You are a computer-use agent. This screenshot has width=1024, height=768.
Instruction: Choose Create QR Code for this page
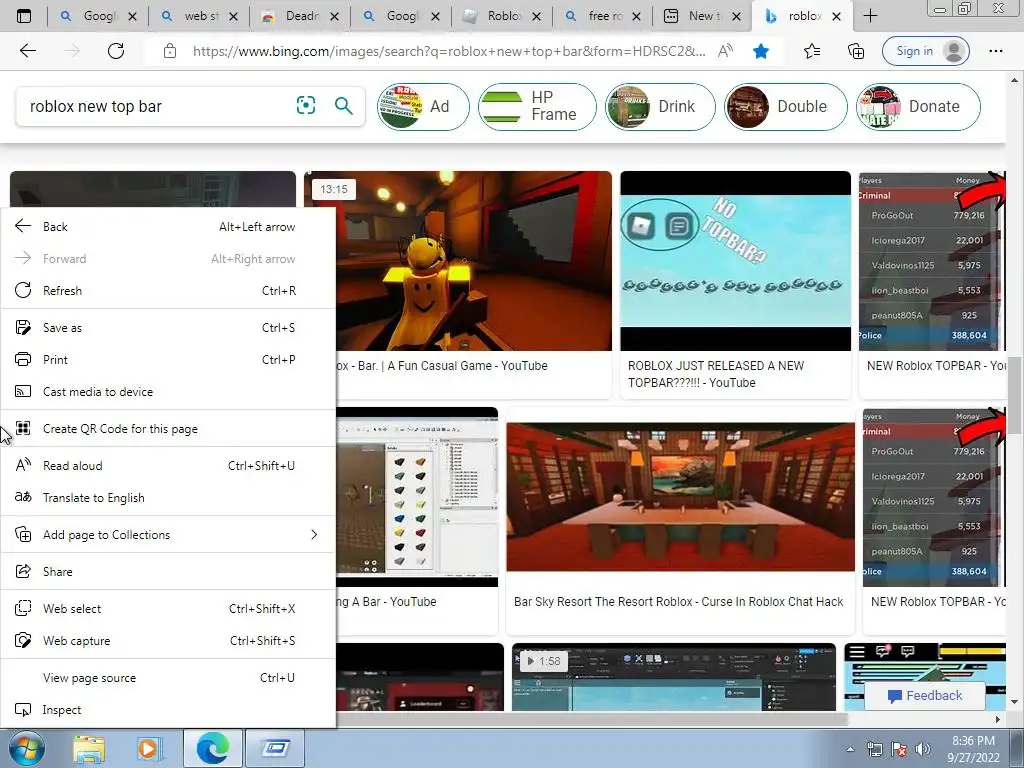[168, 428]
